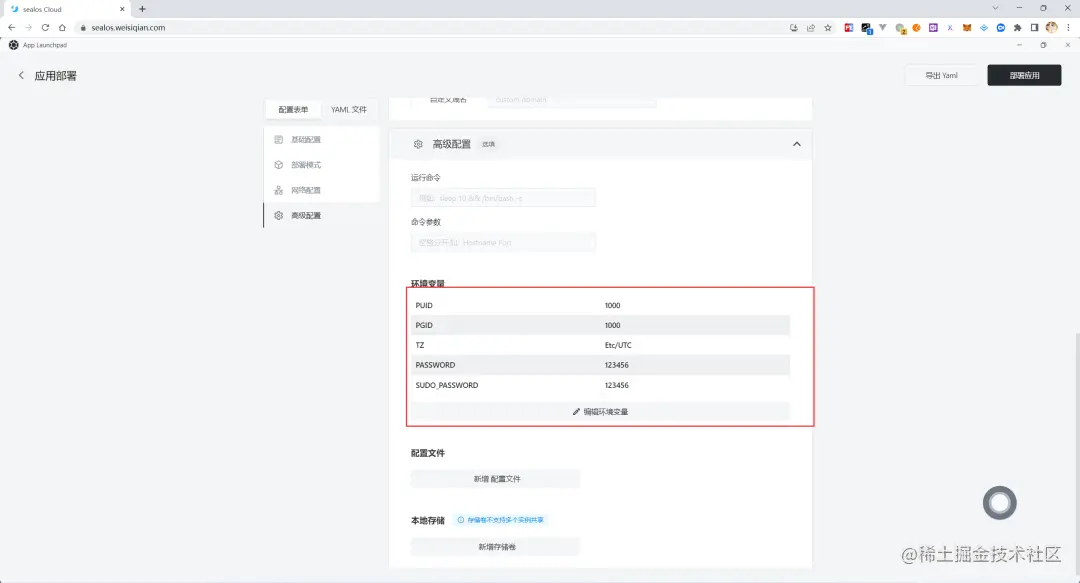
Task: Select the PUID variable name
Action: click(424, 305)
